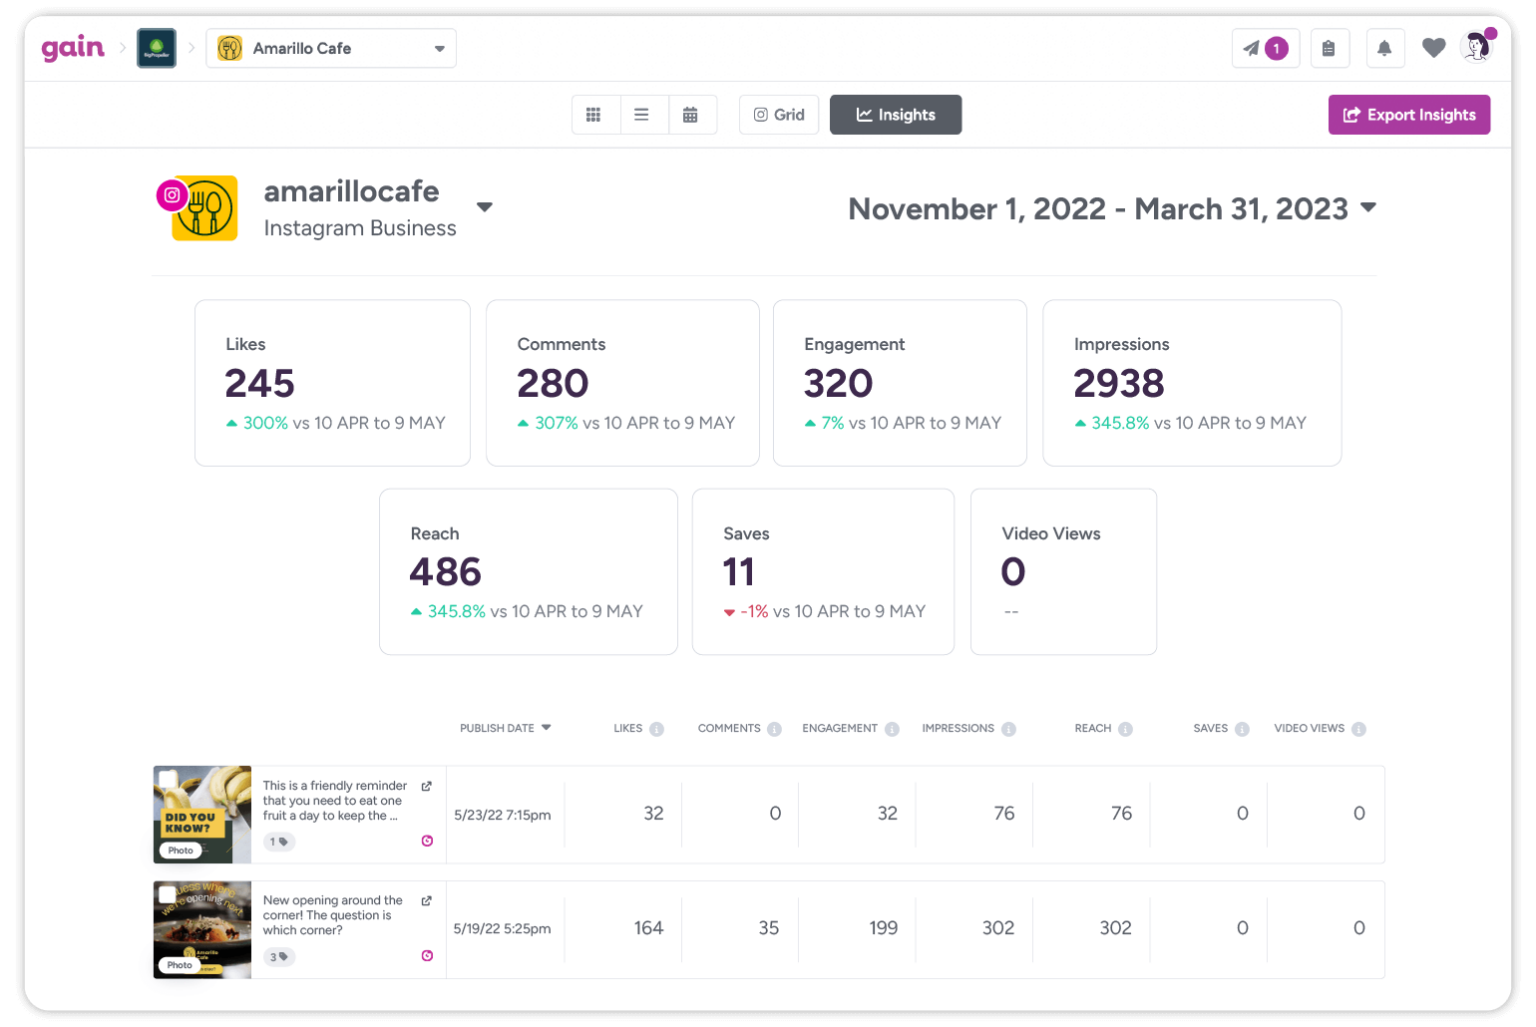Screen dimensions: 1536x1027
Task: Click the gain logo link
Action: (73, 47)
